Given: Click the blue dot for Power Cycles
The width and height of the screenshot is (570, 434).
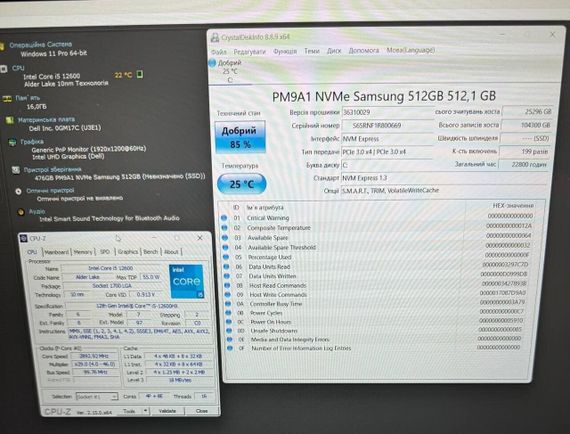Looking at the screenshot, I should [228, 313].
